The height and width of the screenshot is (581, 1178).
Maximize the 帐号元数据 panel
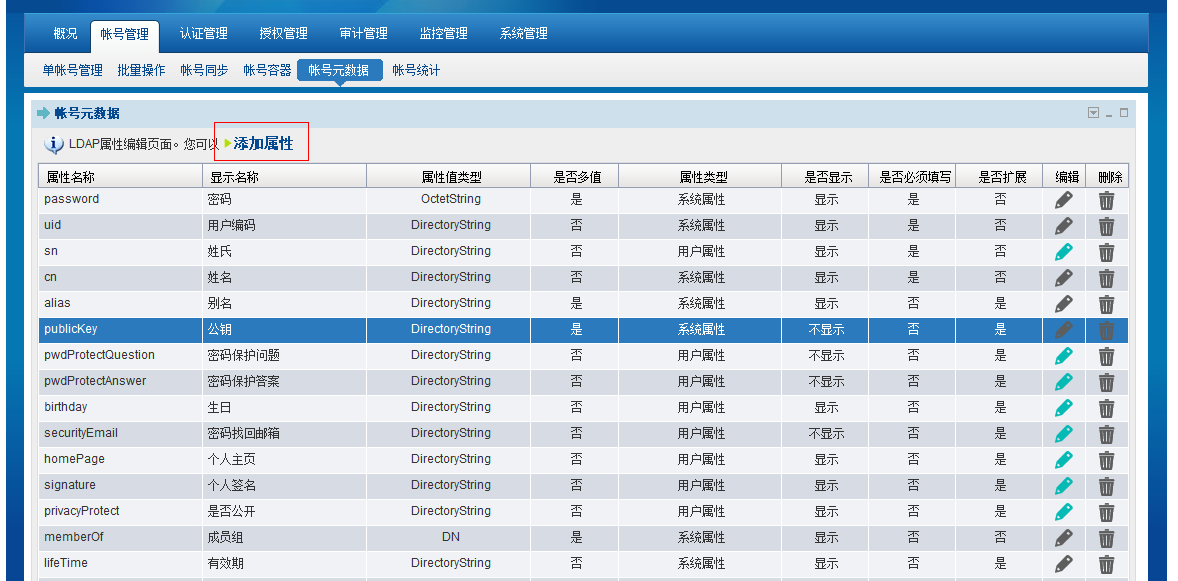coord(1124,113)
